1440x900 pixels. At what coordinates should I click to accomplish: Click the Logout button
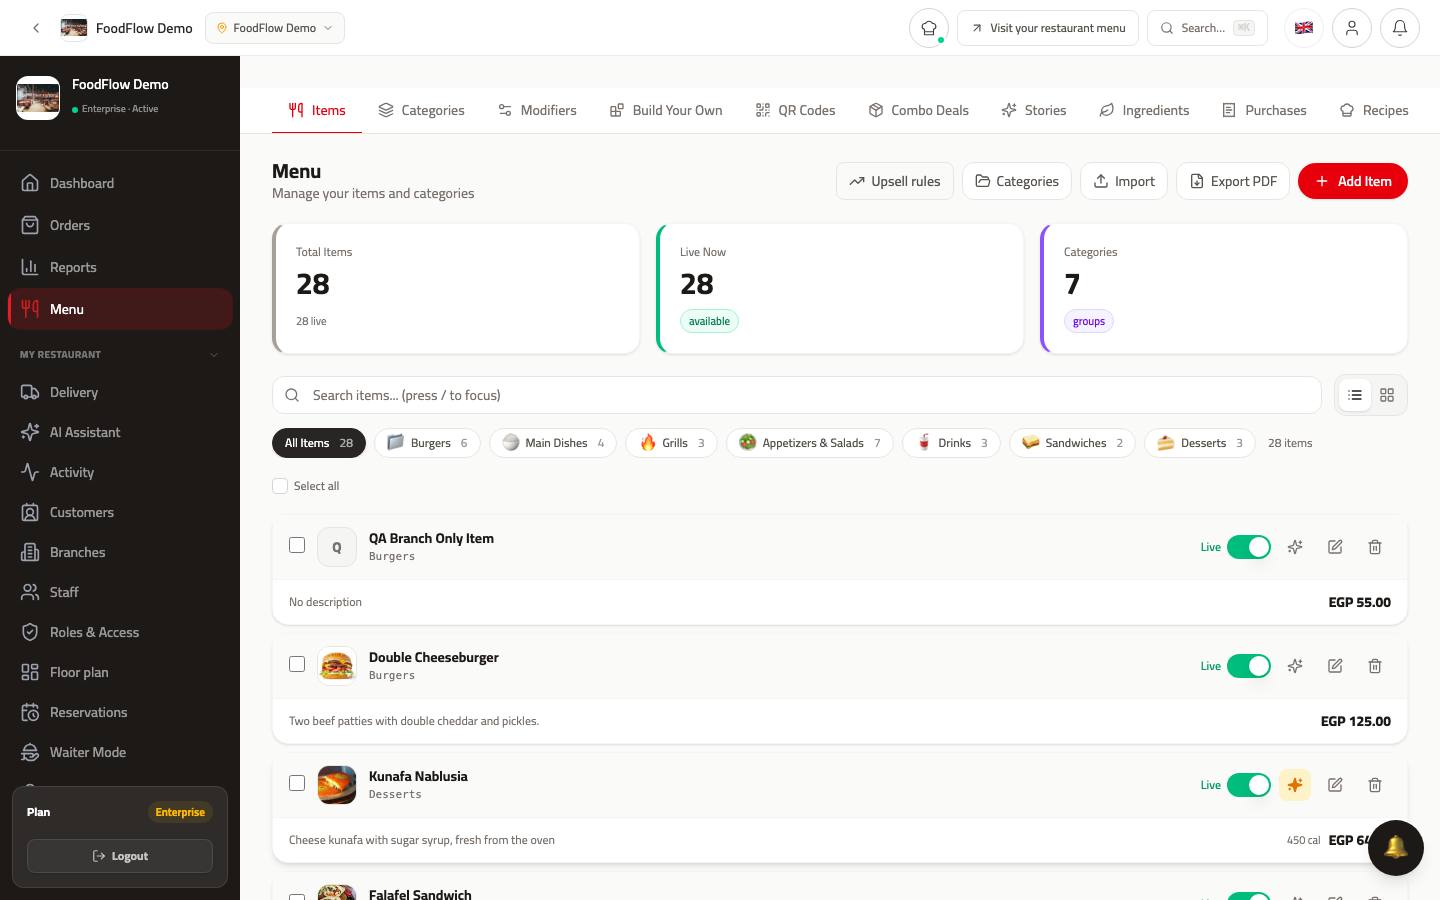[120, 856]
